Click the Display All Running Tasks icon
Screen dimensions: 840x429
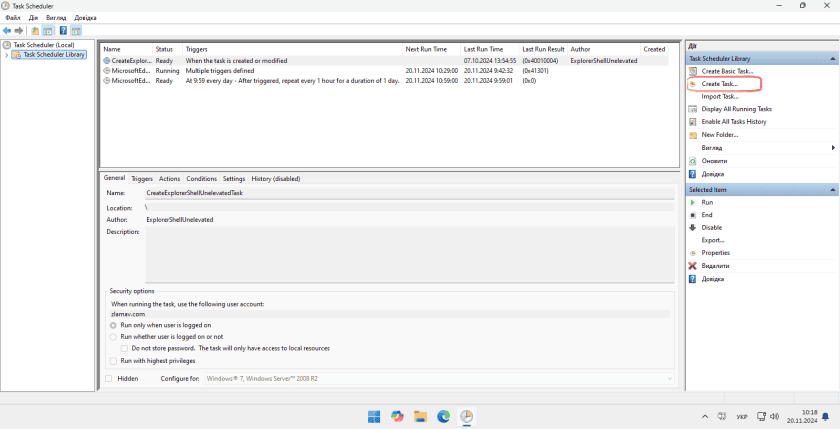pyautogui.click(x=693, y=109)
